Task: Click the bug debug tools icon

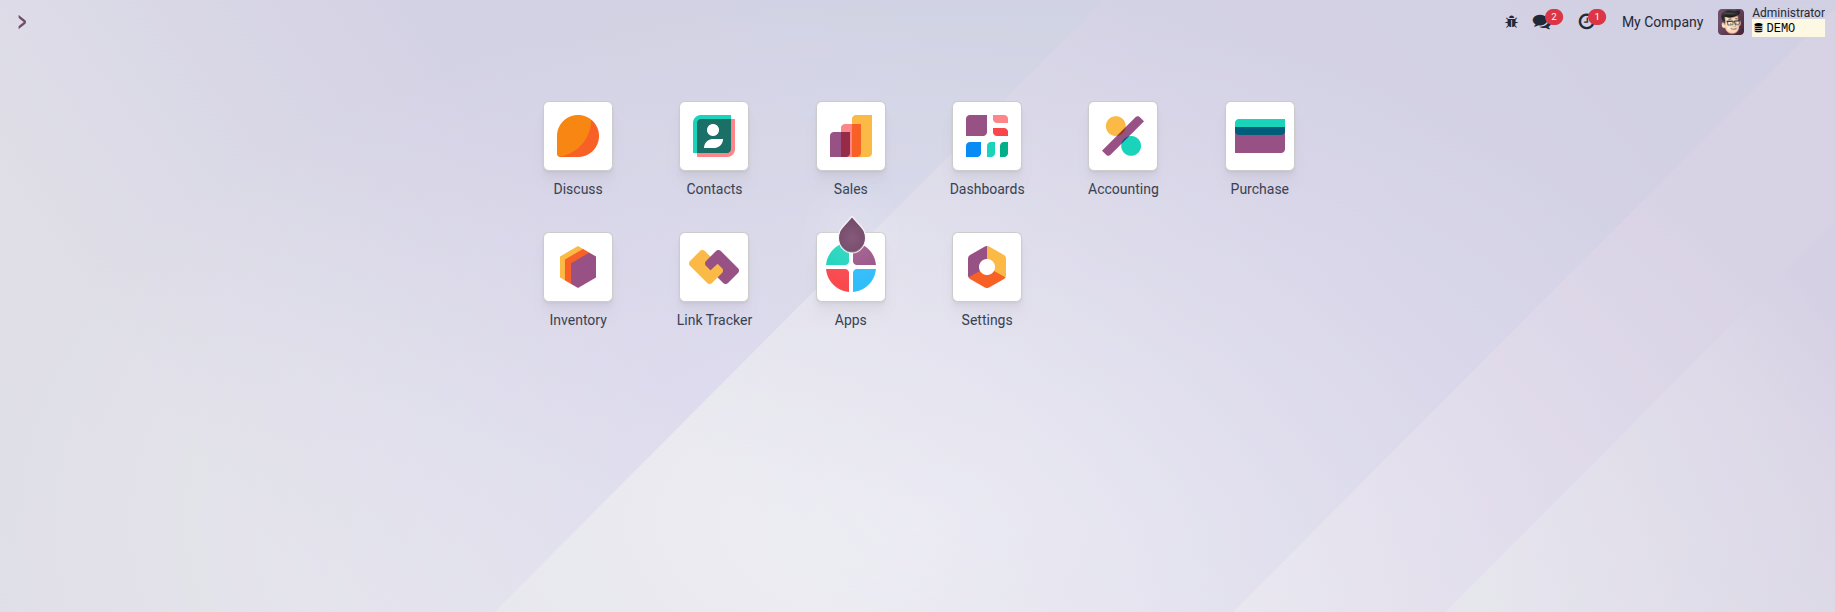Action: [x=1511, y=22]
